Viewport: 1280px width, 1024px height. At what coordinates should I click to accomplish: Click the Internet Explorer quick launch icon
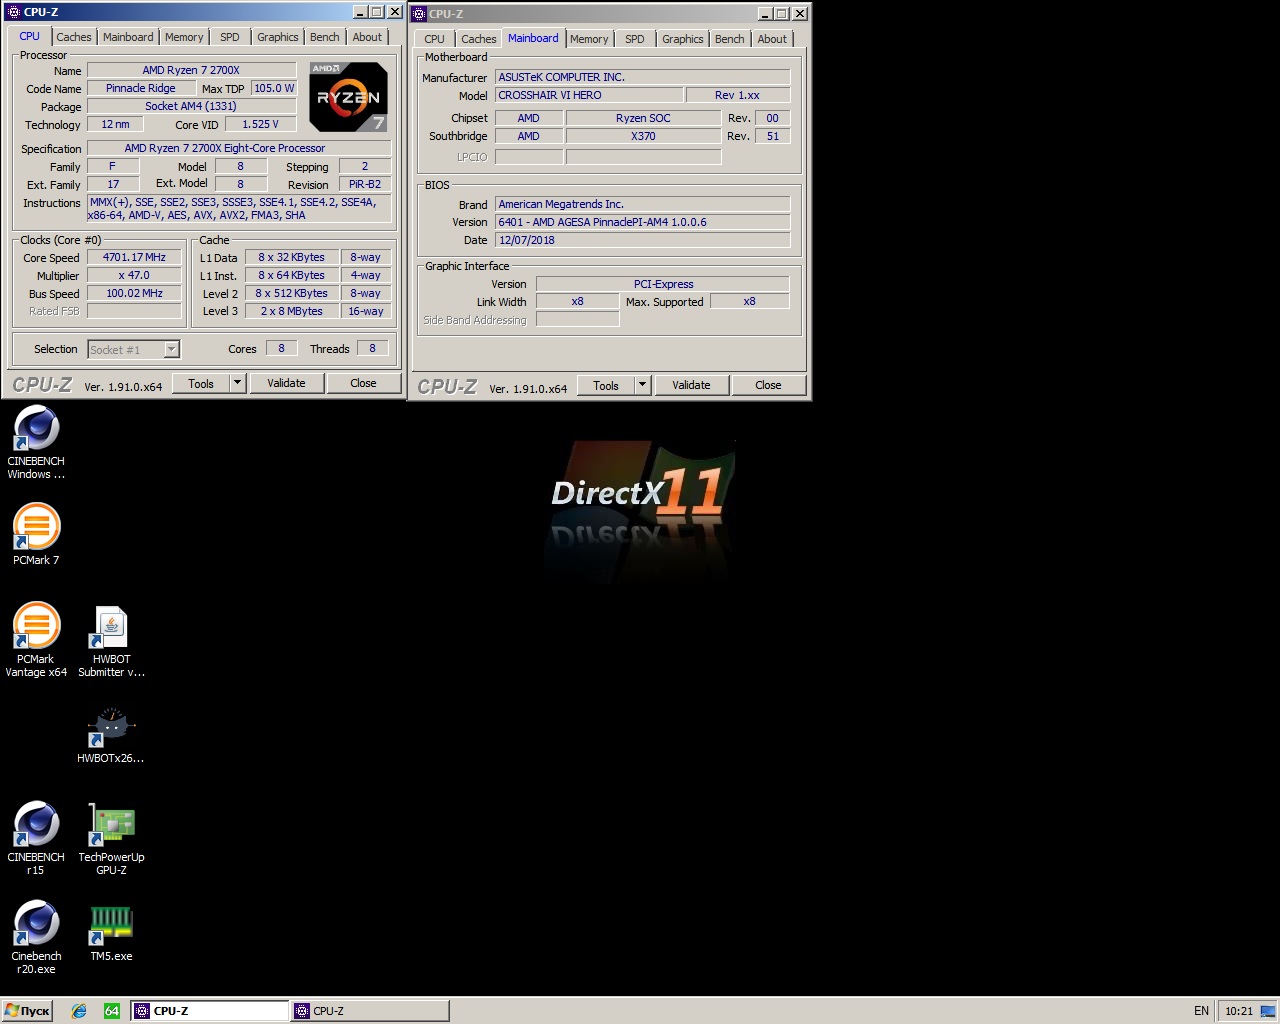[79, 1011]
